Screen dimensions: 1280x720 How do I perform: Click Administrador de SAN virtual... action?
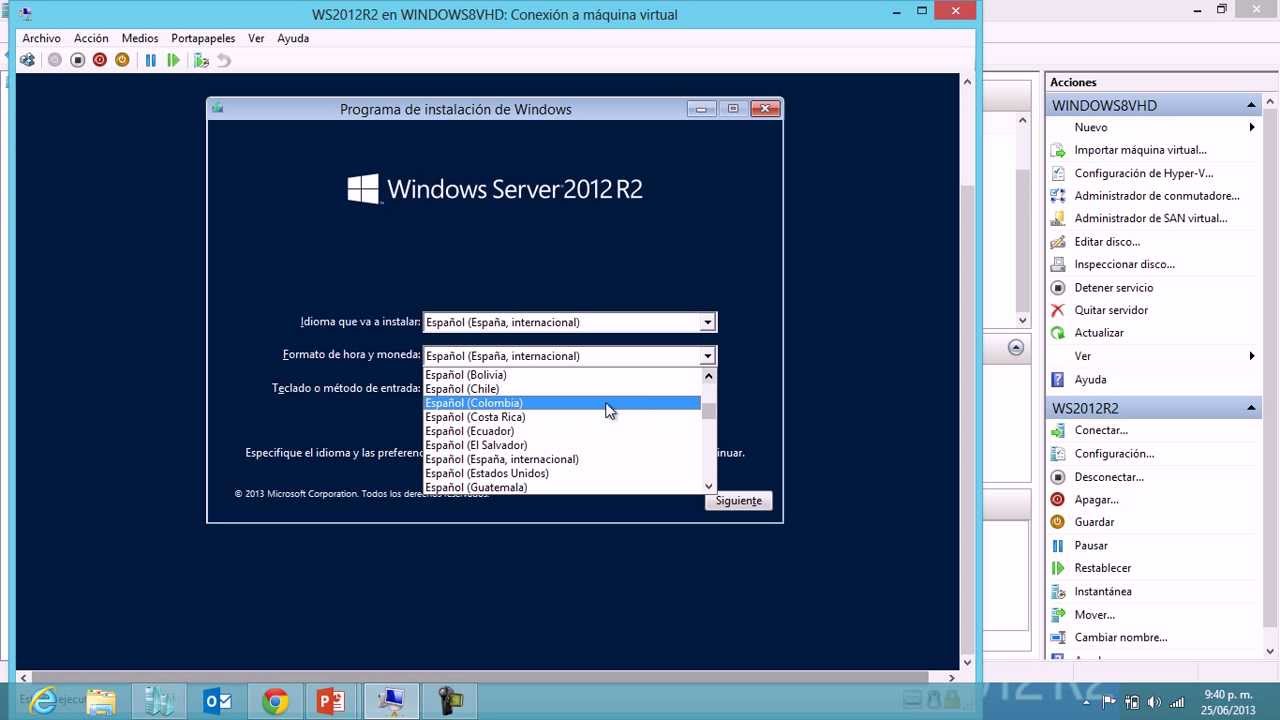pos(1151,218)
